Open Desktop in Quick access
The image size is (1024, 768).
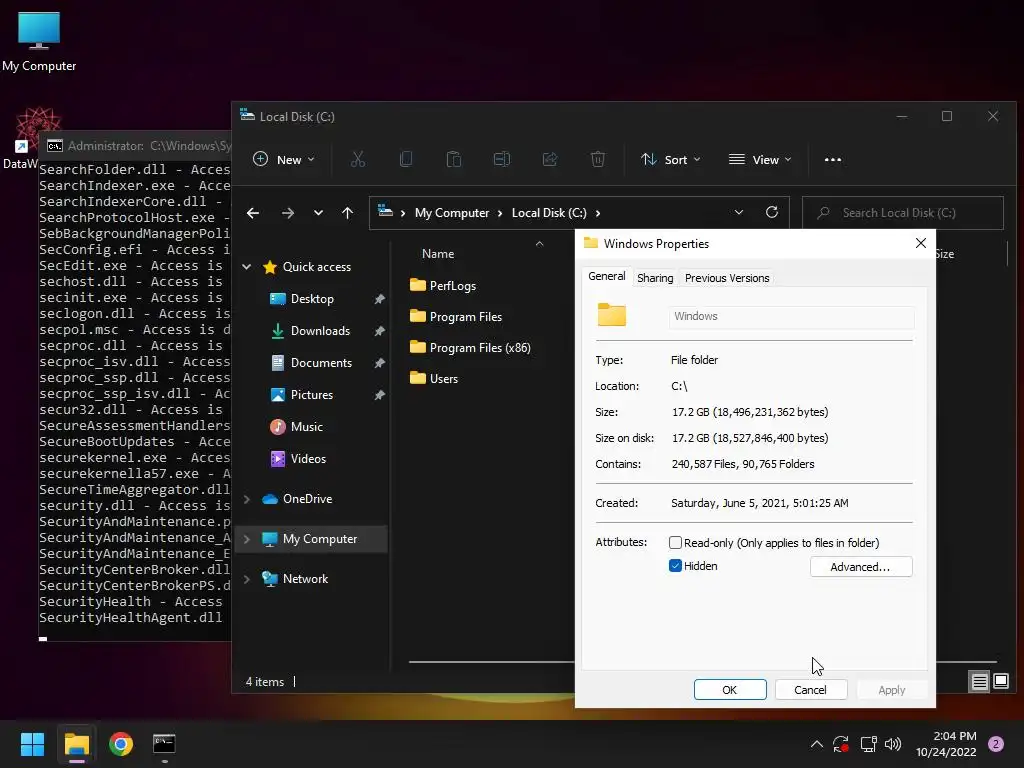[x=312, y=298]
